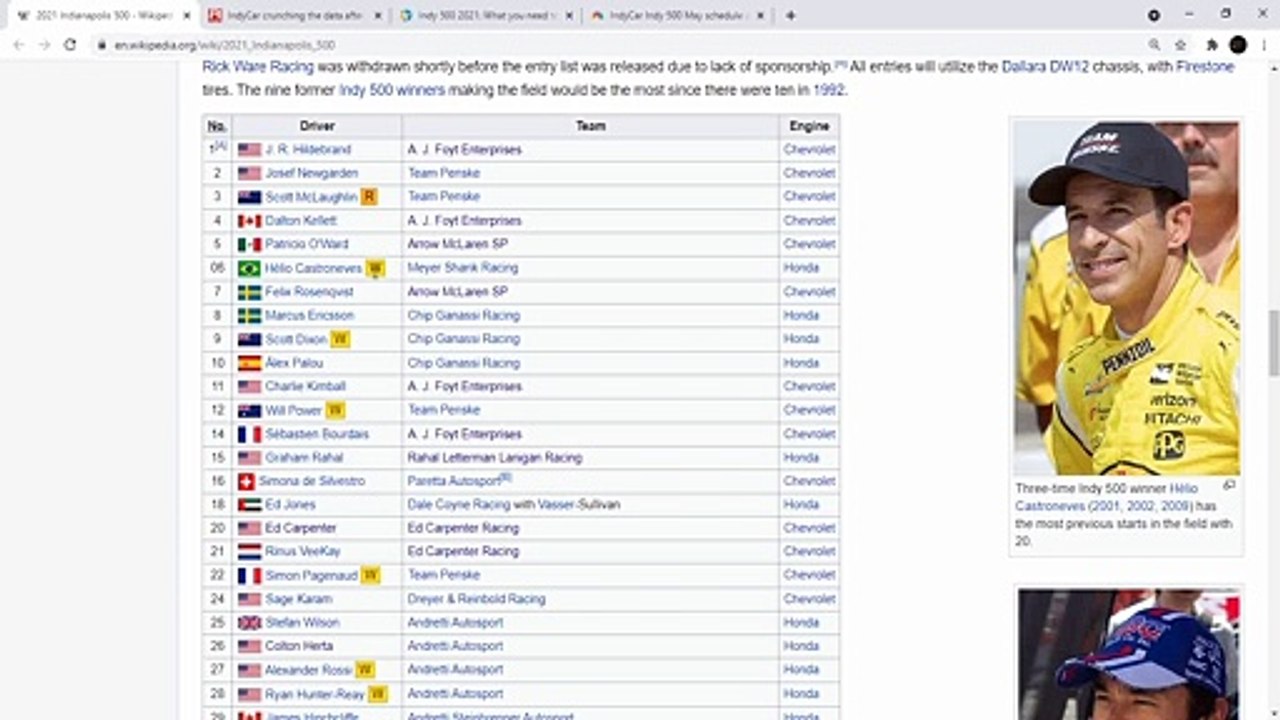Image resolution: width=1280 pixels, height=720 pixels.
Task: Open the Alexander Rossi link
Action: coord(308,670)
